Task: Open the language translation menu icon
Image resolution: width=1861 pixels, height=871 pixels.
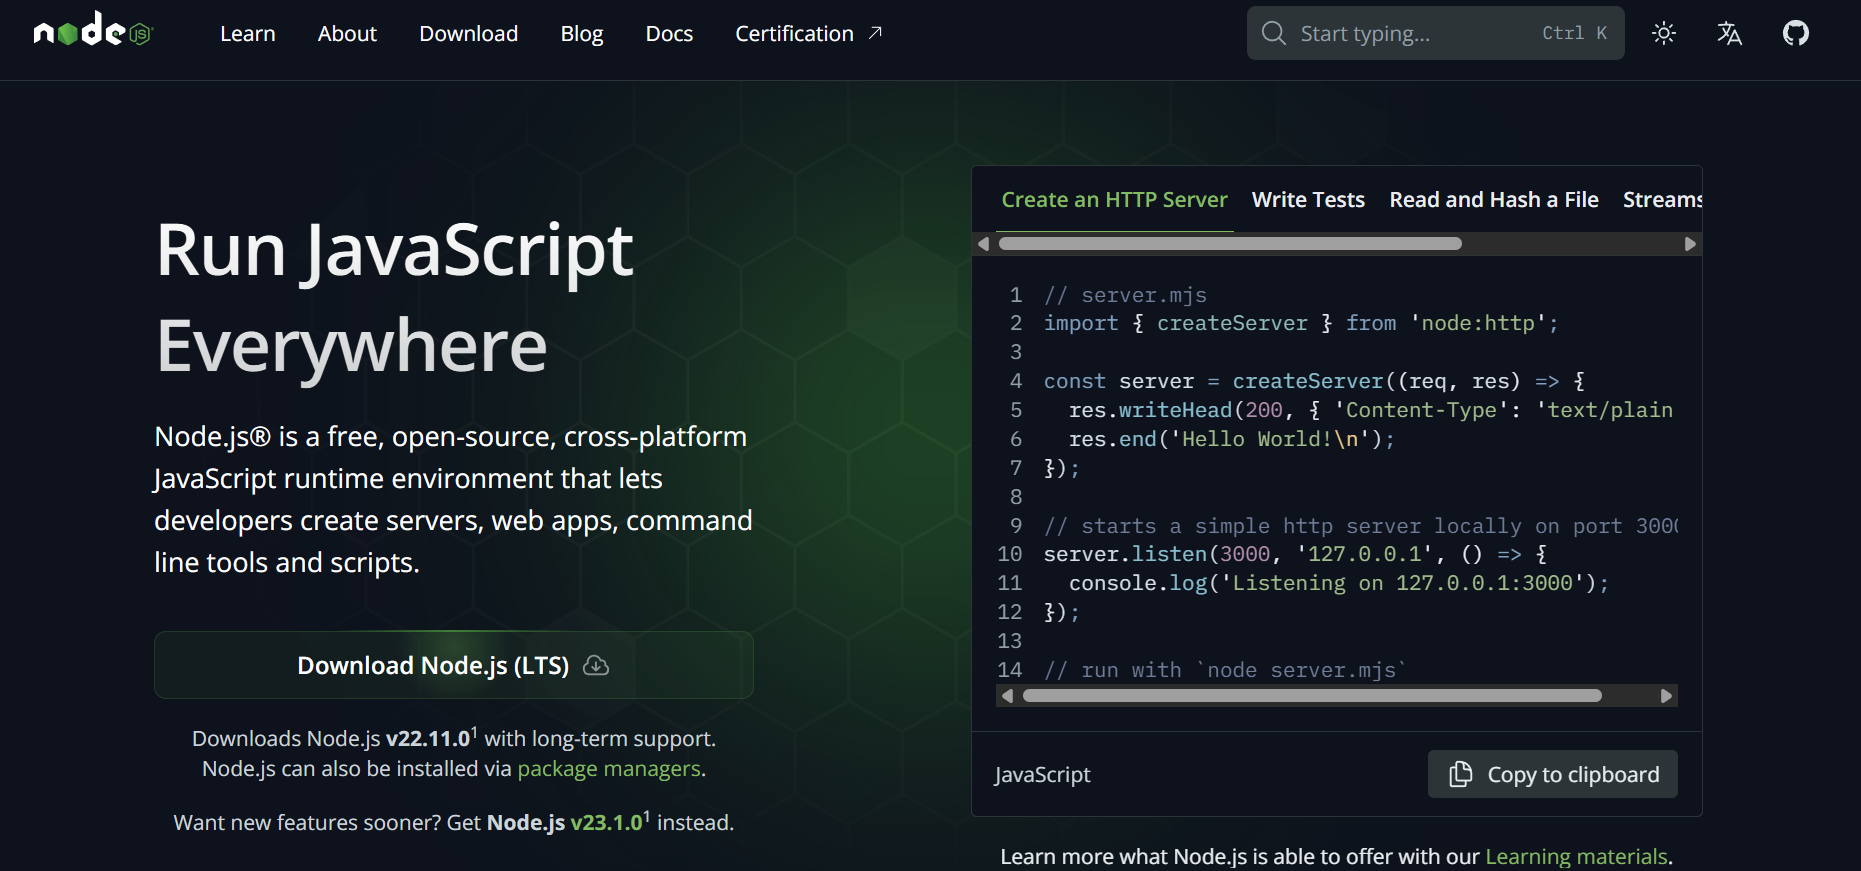Action: 1730,33
